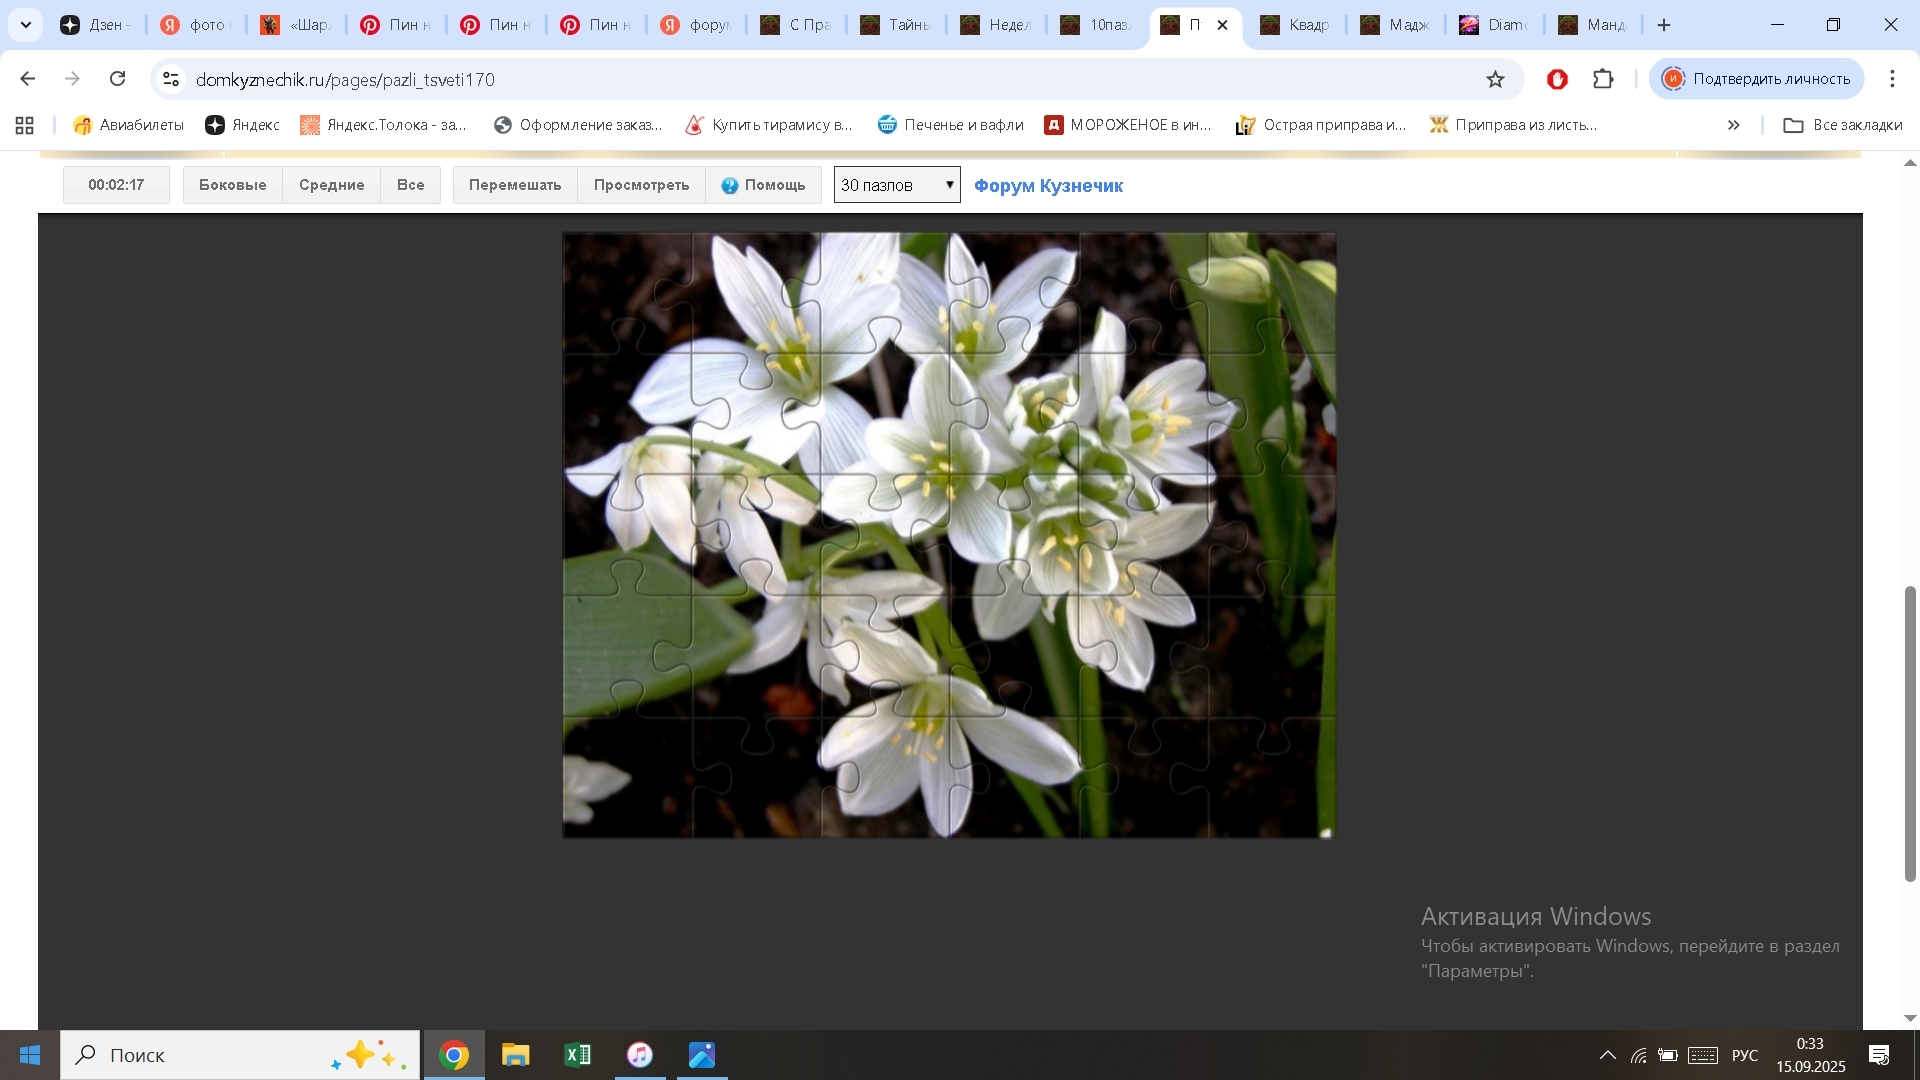Open battery status tray icon
1920x1080 pixels.
click(1668, 1055)
